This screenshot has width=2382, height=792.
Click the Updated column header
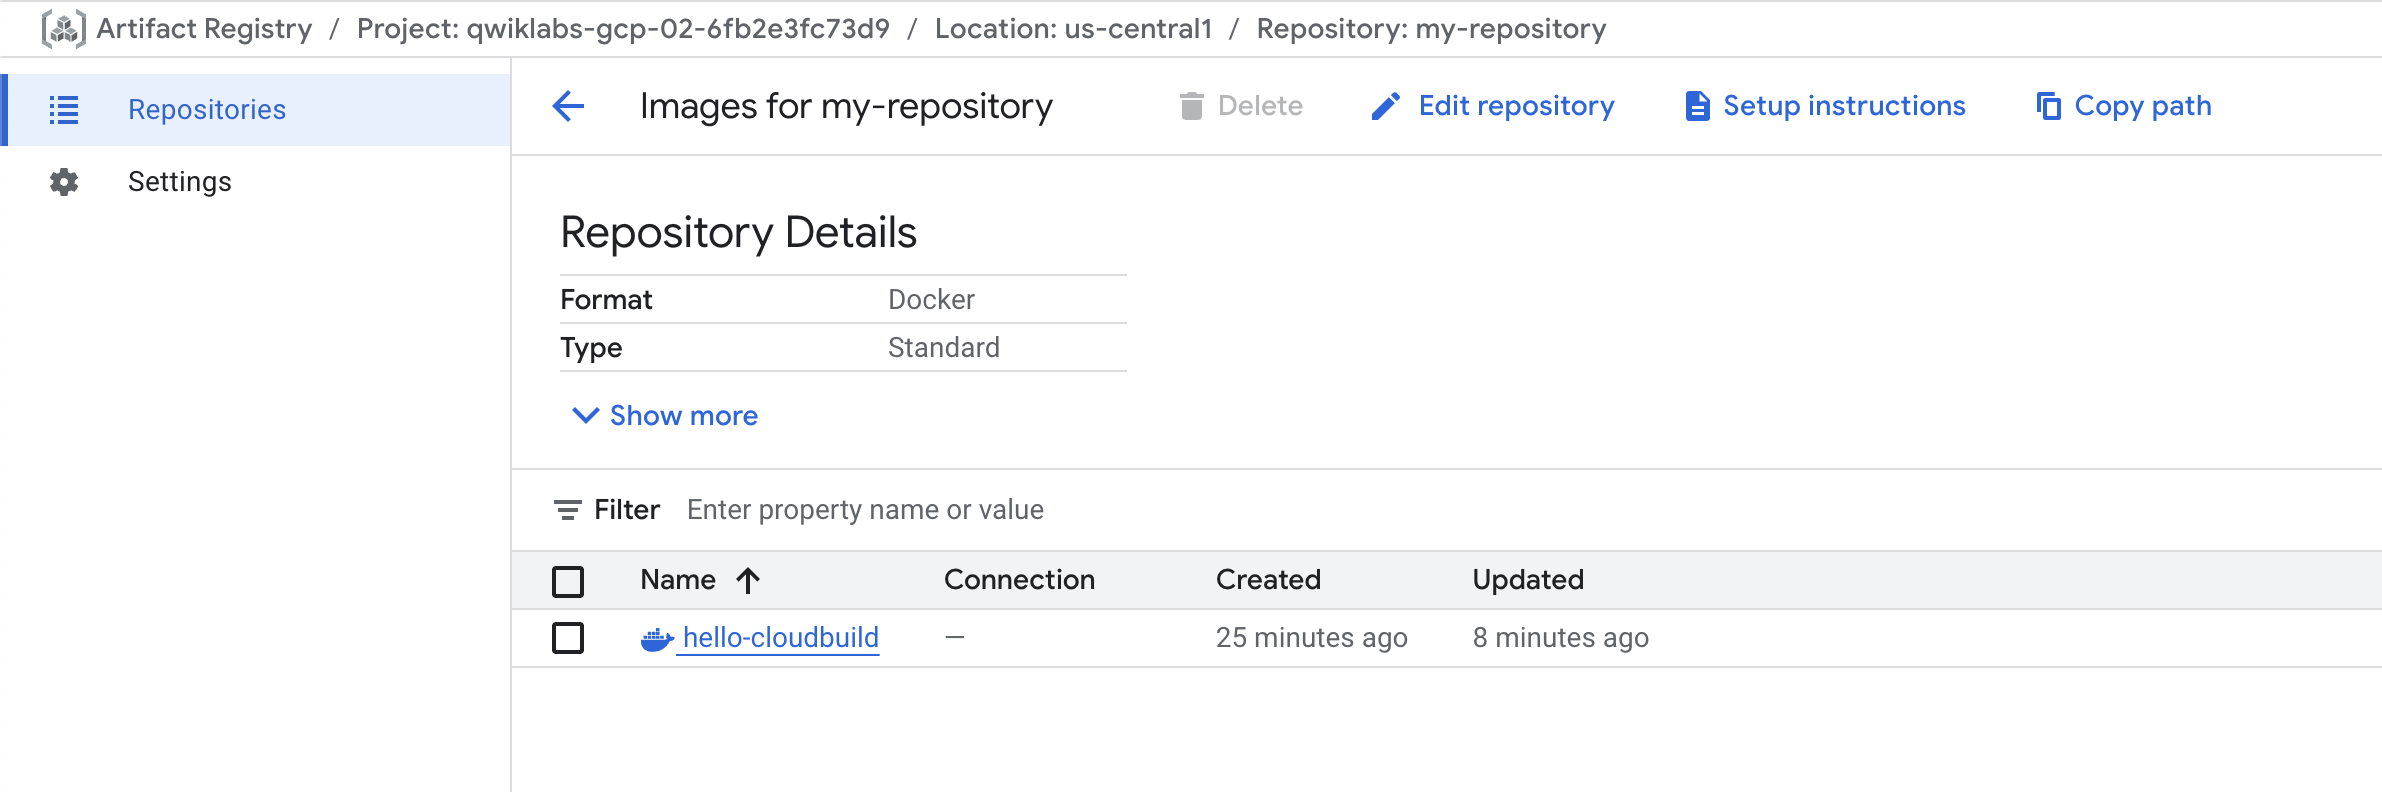(1528, 580)
